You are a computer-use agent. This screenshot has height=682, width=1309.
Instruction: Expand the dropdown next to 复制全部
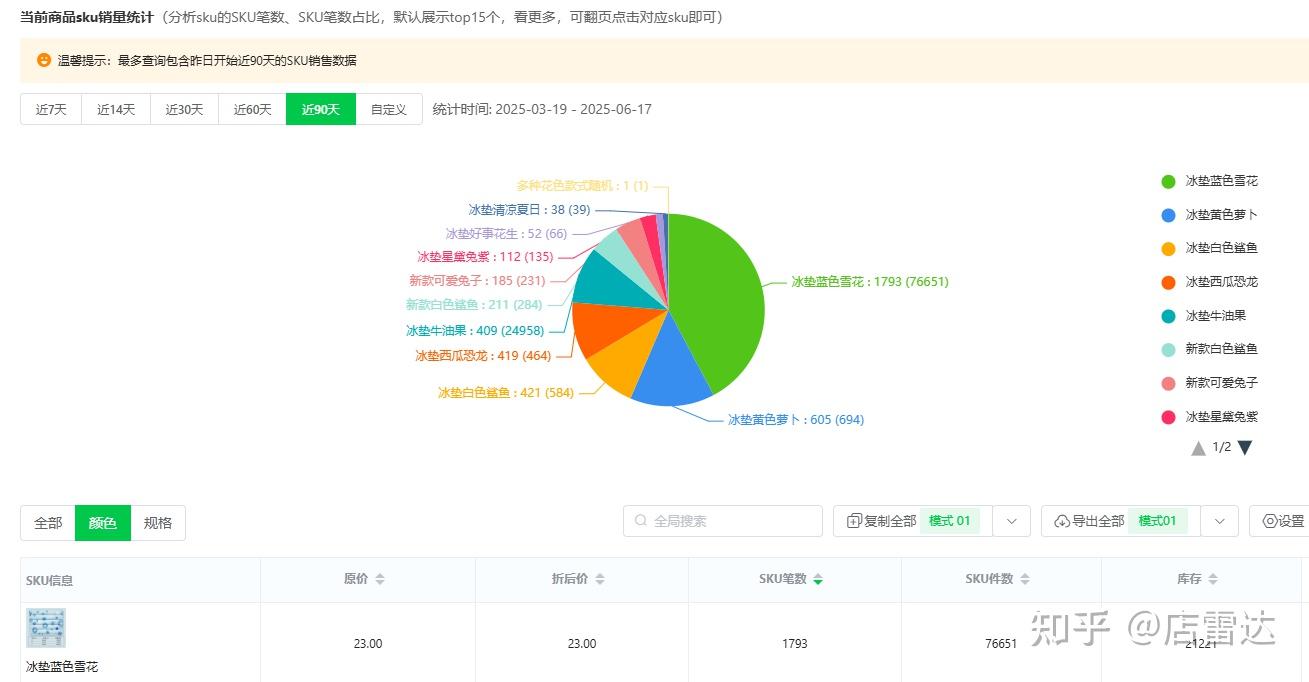point(1010,521)
